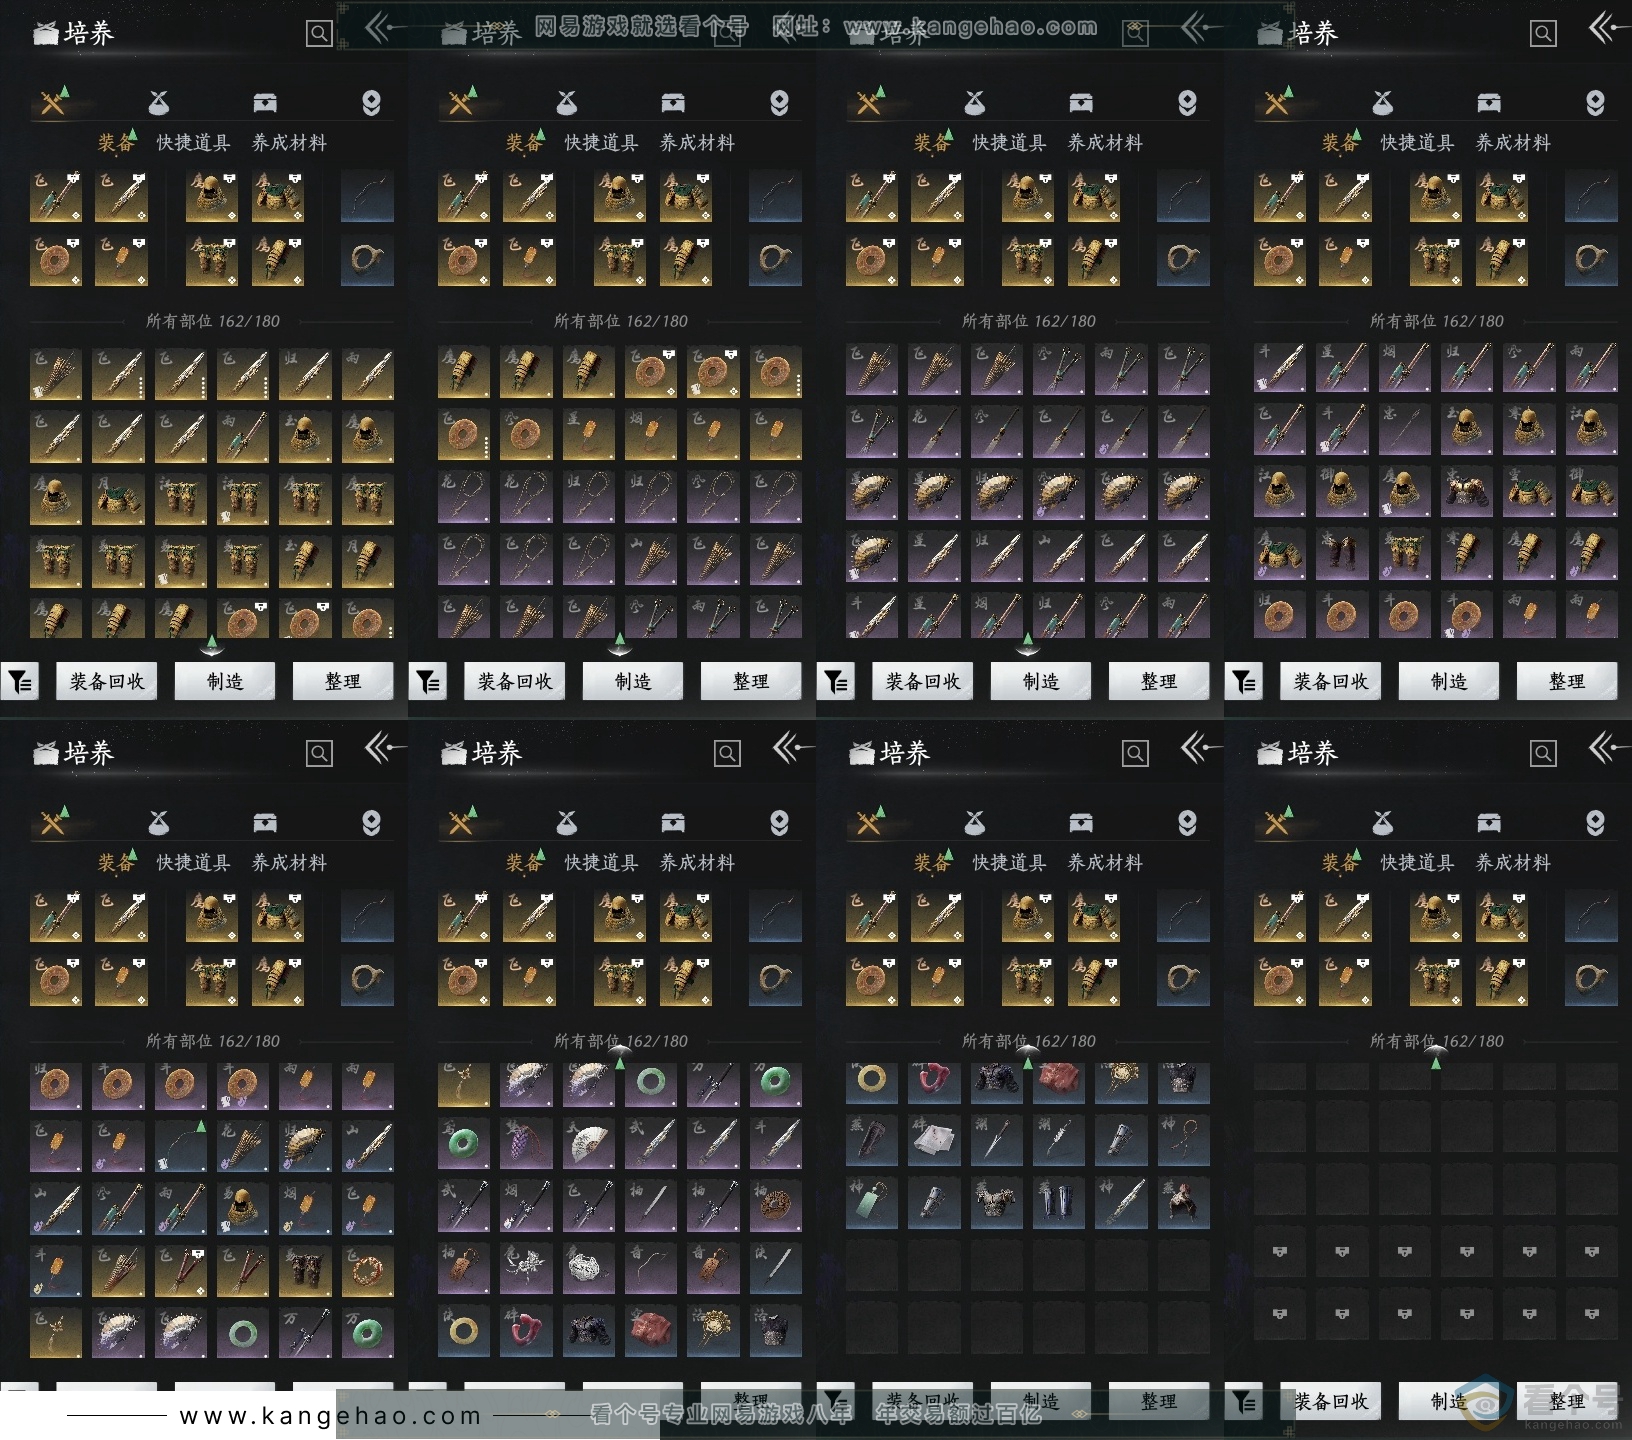Select equipped ring slot in top-left panel
Screen dimensions: 1632x1440
tap(367, 260)
